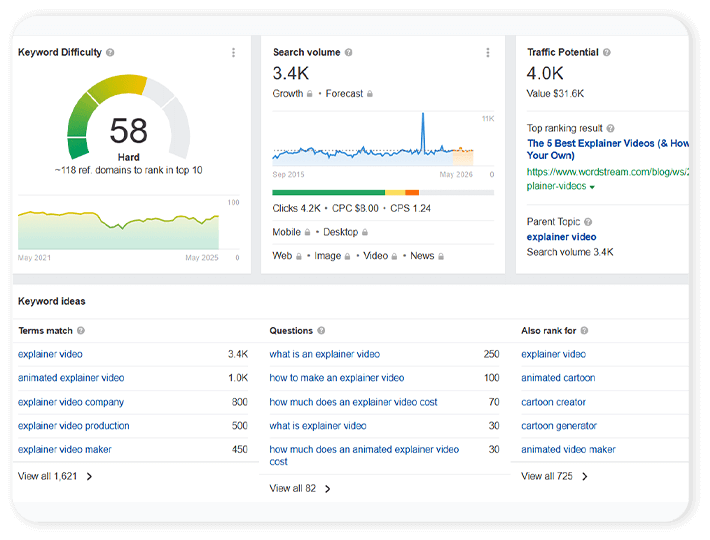Open Terms match keyword explainer video
Viewport: 710px width, 540px height.
[x=50, y=354]
